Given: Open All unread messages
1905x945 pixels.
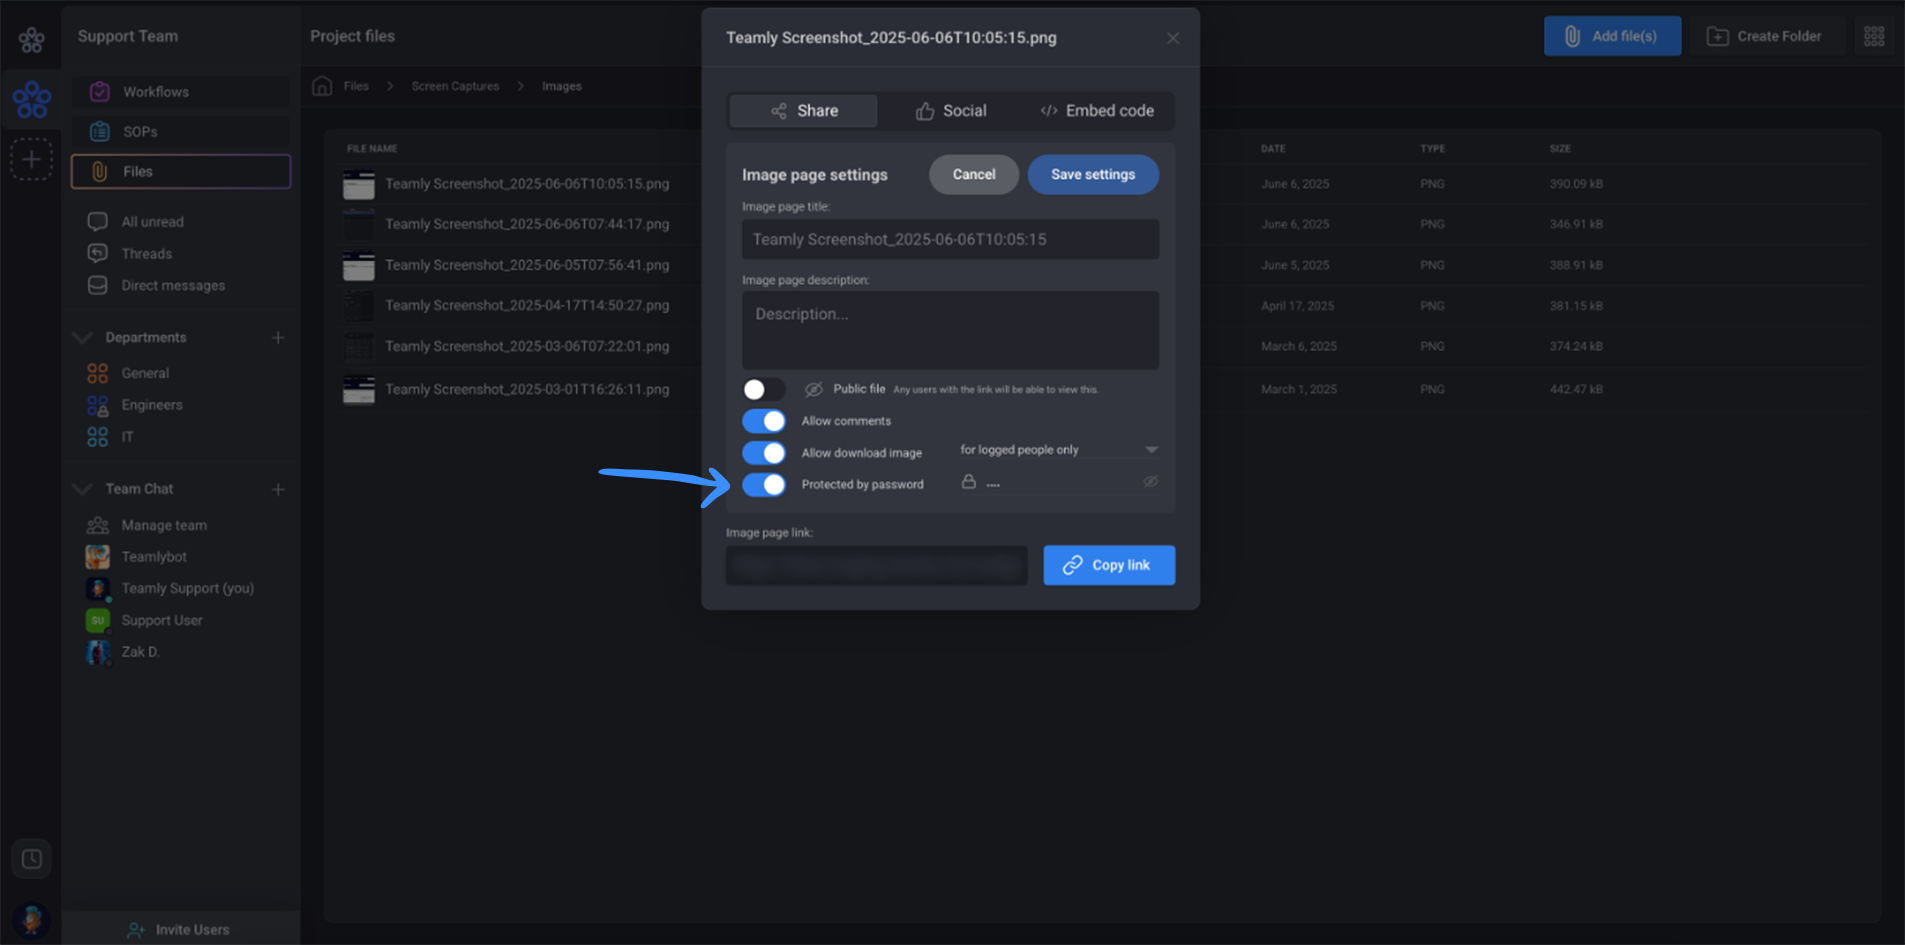Looking at the screenshot, I should click(x=152, y=222).
